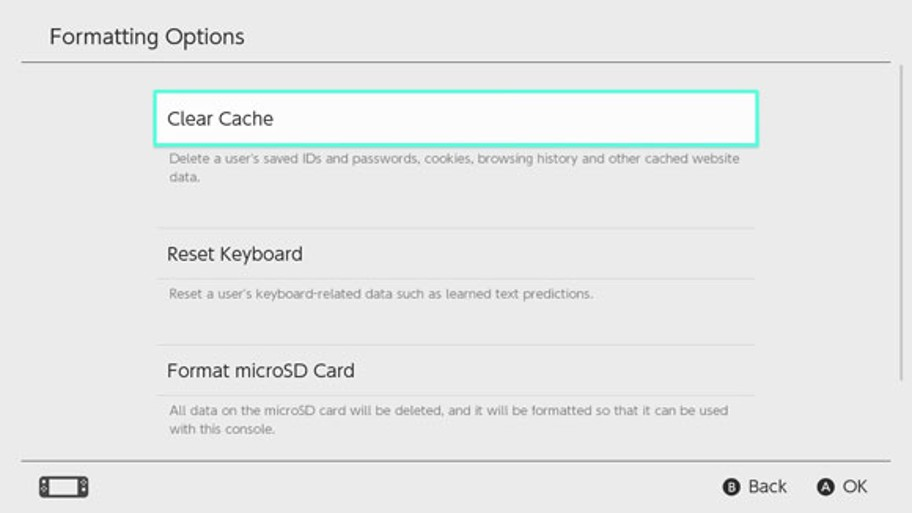Click the screen part of console icon
This screenshot has width=912, height=513.
click(64, 487)
